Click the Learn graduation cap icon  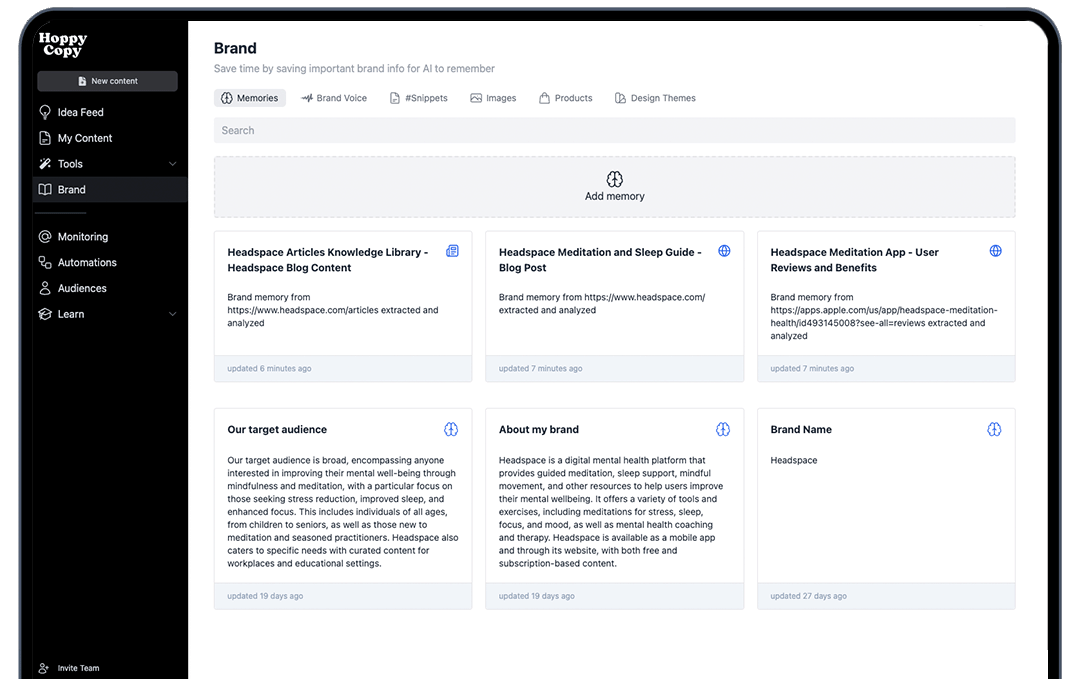[x=45, y=314]
